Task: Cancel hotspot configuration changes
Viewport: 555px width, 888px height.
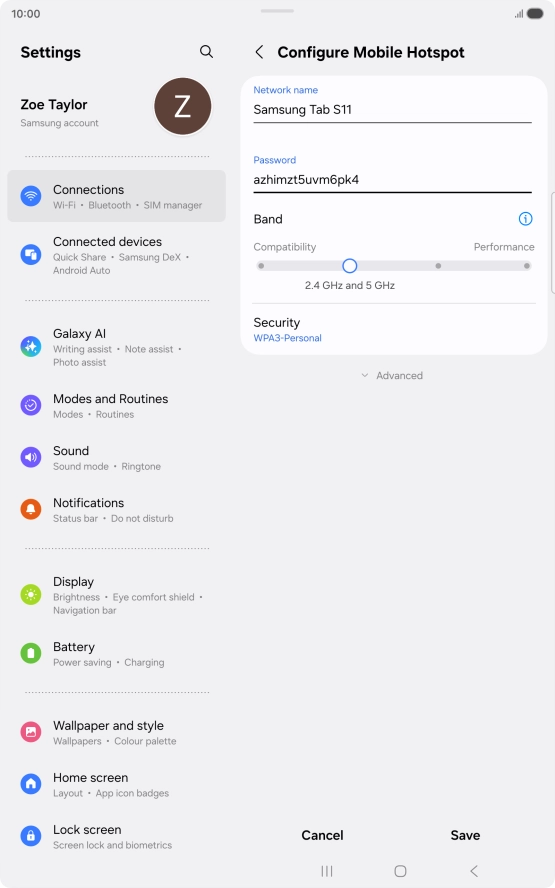Action: coord(322,835)
